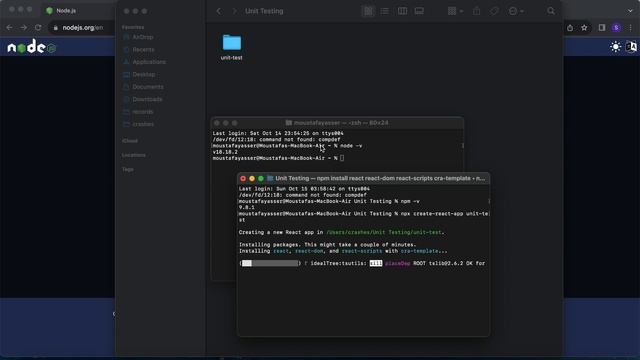
Task: Click the browser forward button
Action: [x=24, y=27]
